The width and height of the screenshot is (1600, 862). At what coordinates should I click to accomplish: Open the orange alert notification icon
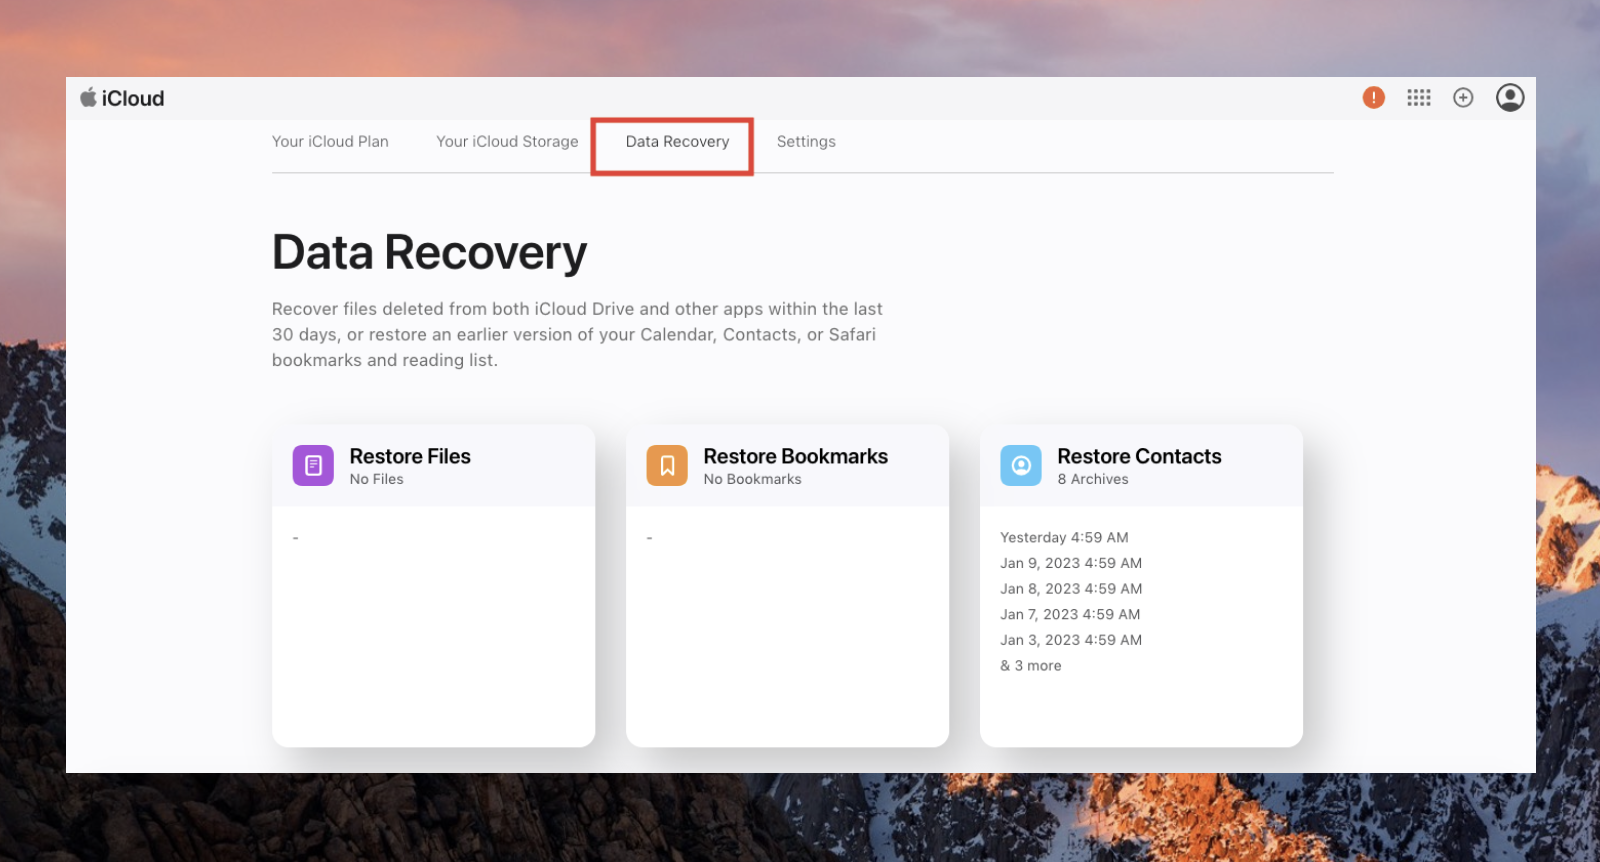coord(1374,97)
